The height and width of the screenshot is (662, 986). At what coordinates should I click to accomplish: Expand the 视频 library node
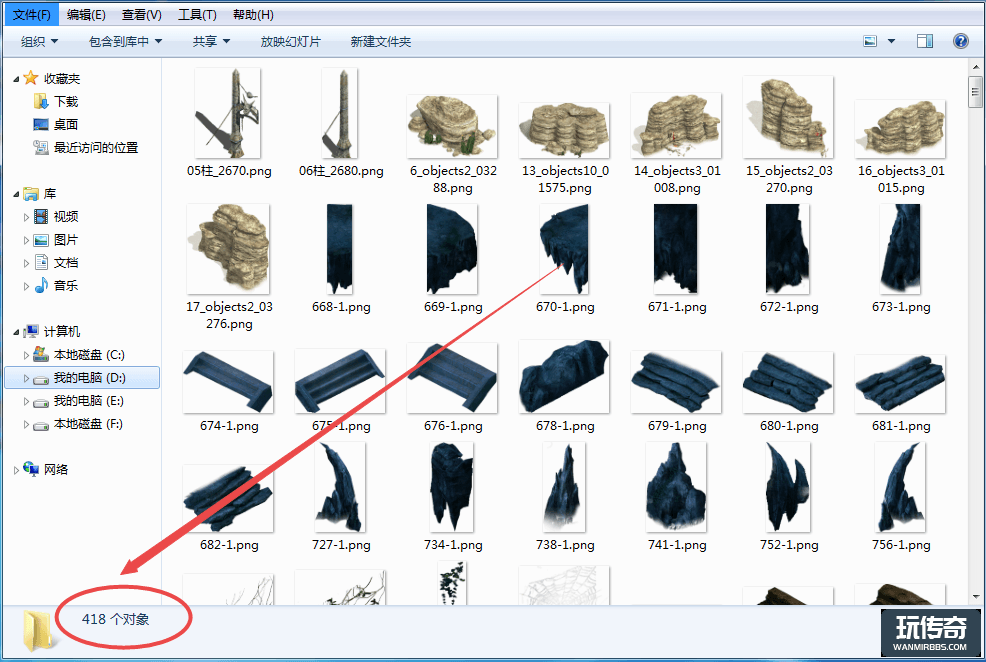coord(26,218)
